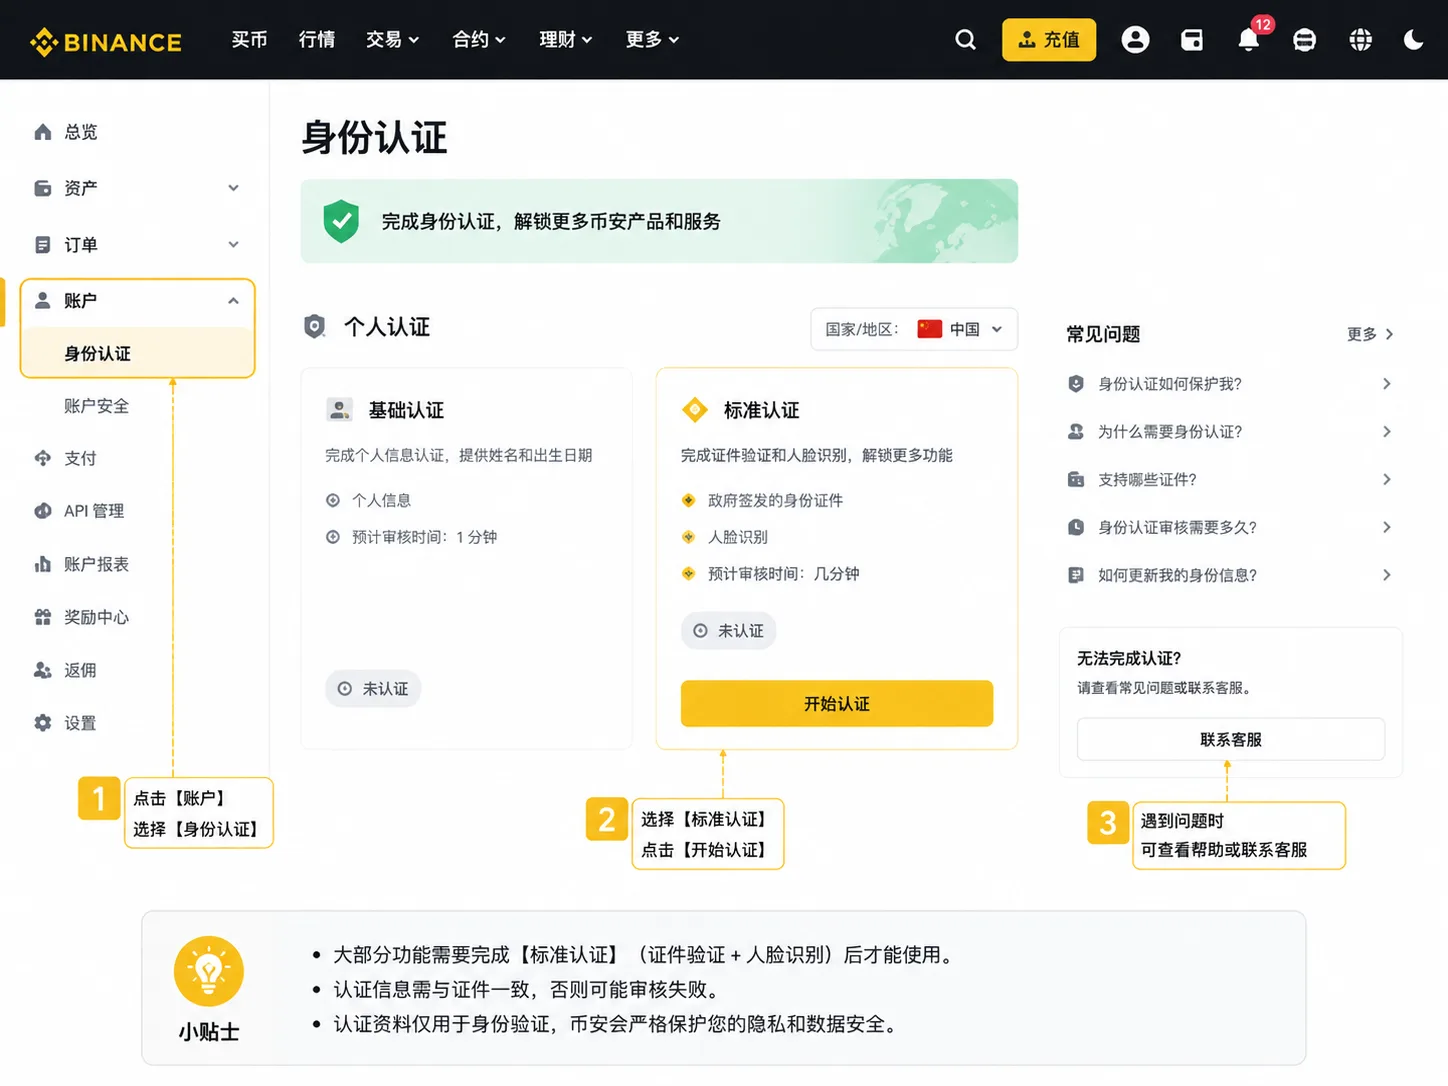Viewport: 1448px width, 1086px height.
Task: Click the 充值 deposit button
Action: [1049, 40]
